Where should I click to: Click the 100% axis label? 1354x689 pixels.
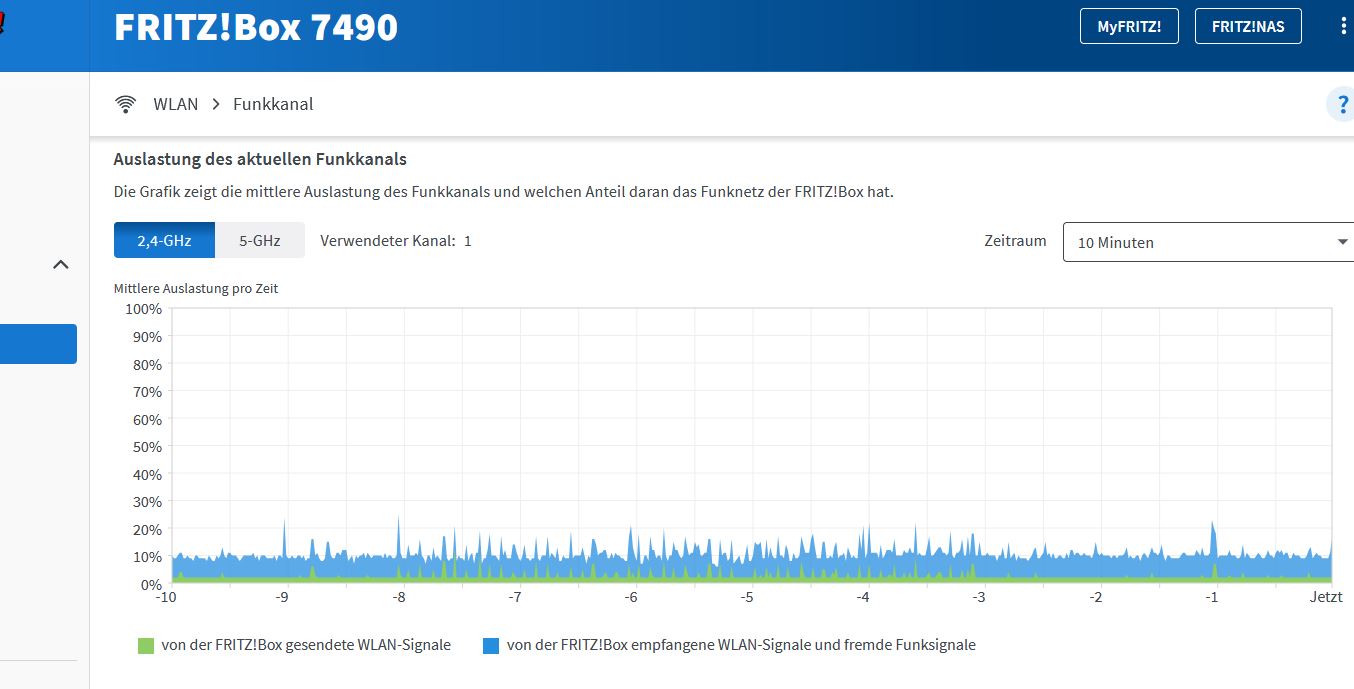[143, 309]
